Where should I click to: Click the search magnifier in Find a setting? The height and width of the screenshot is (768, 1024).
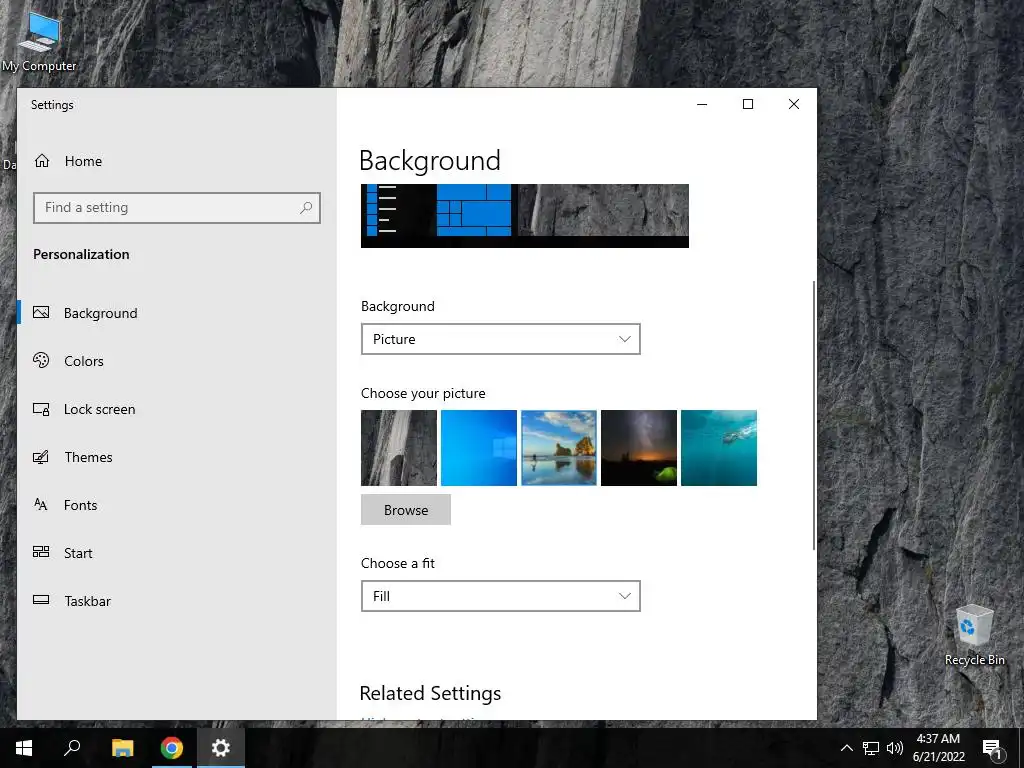point(306,208)
